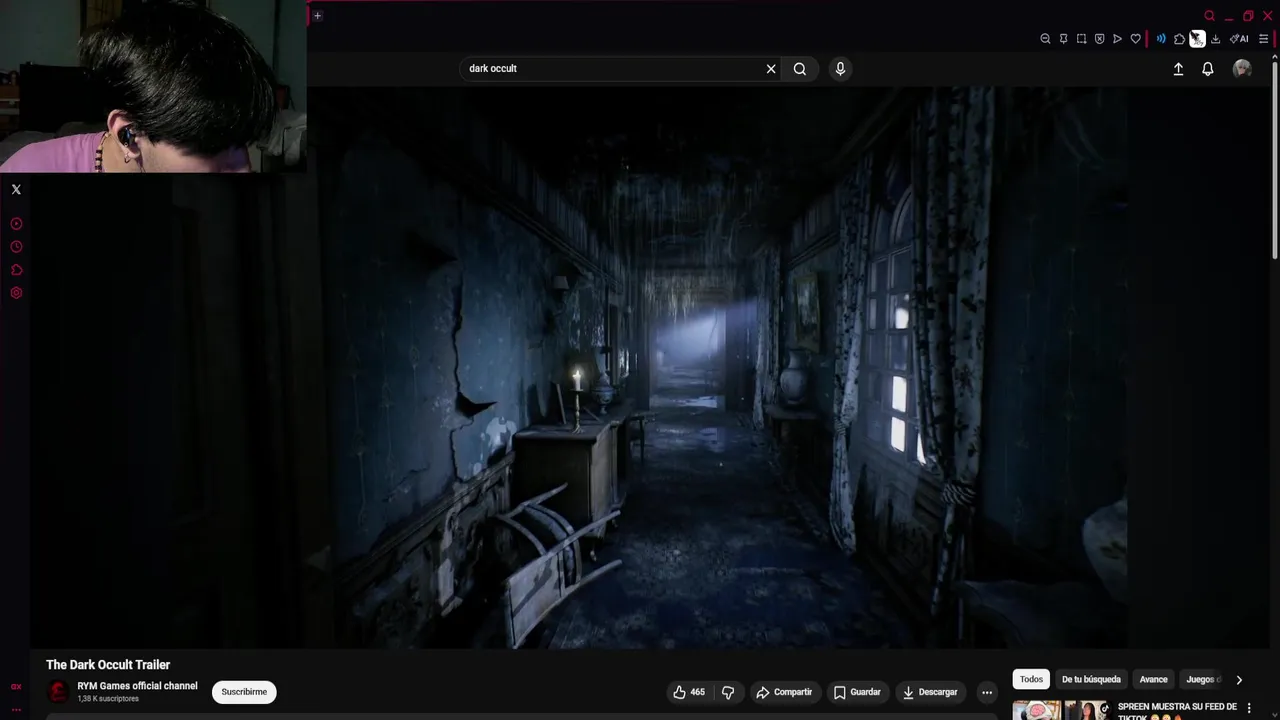The image size is (1280, 720).
Task: Open sidebar three-dots more options
Action: [16, 710]
